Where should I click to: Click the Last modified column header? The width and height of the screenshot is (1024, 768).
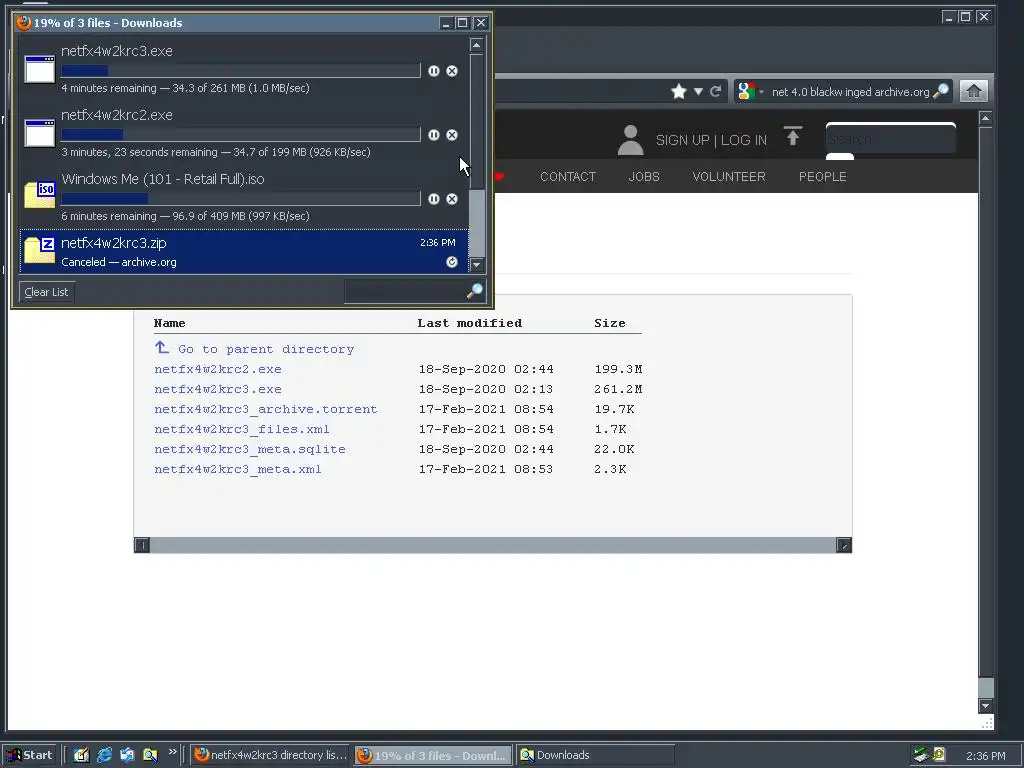[x=470, y=323]
